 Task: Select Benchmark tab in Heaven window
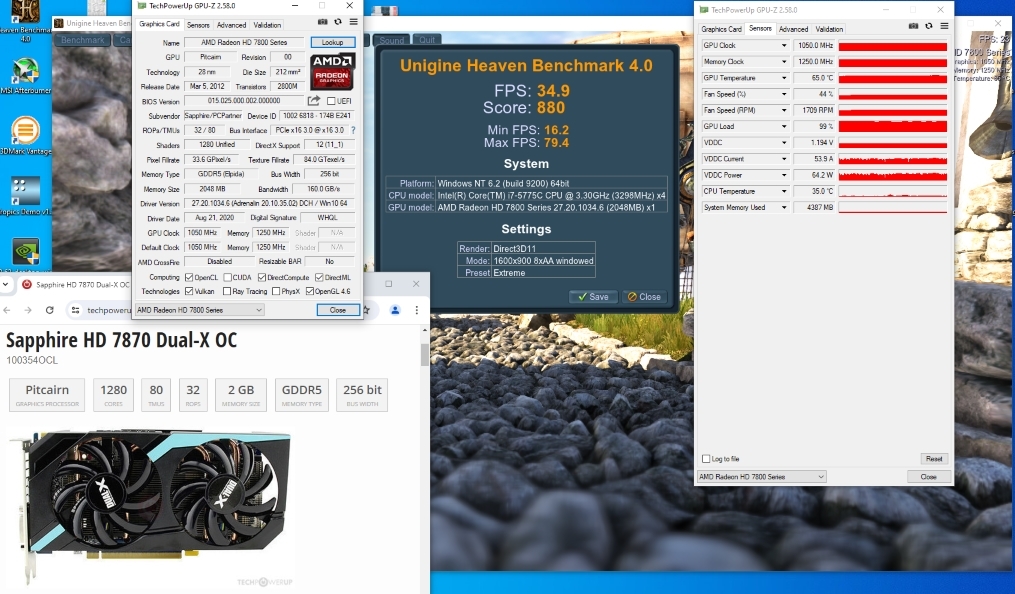(82, 40)
